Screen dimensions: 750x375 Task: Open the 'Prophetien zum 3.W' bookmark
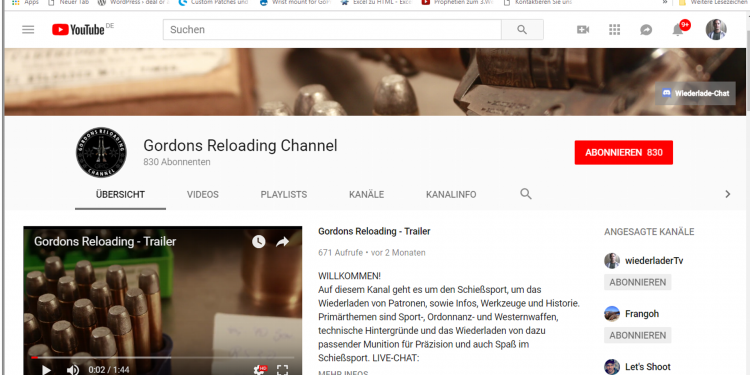pyautogui.click(x=457, y=2)
